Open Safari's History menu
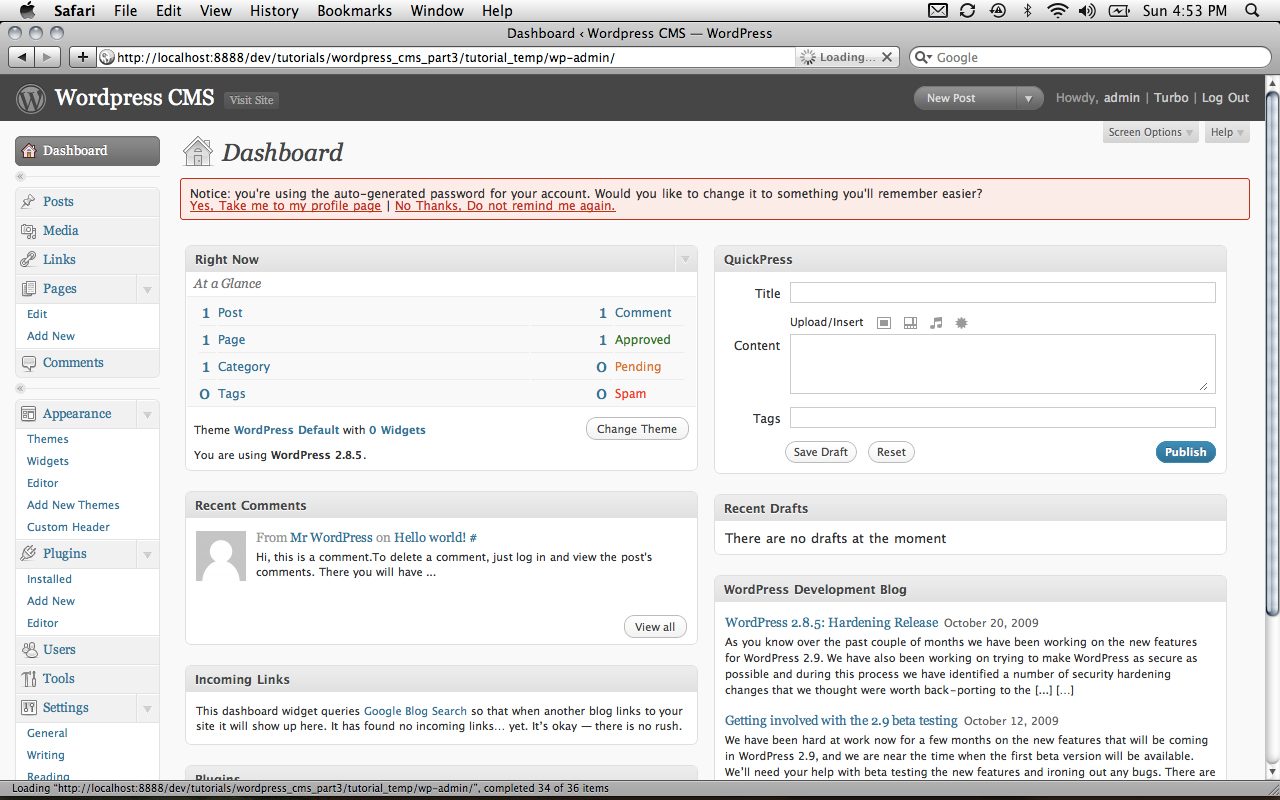The width and height of the screenshot is (1280, 800). (274, 11)
